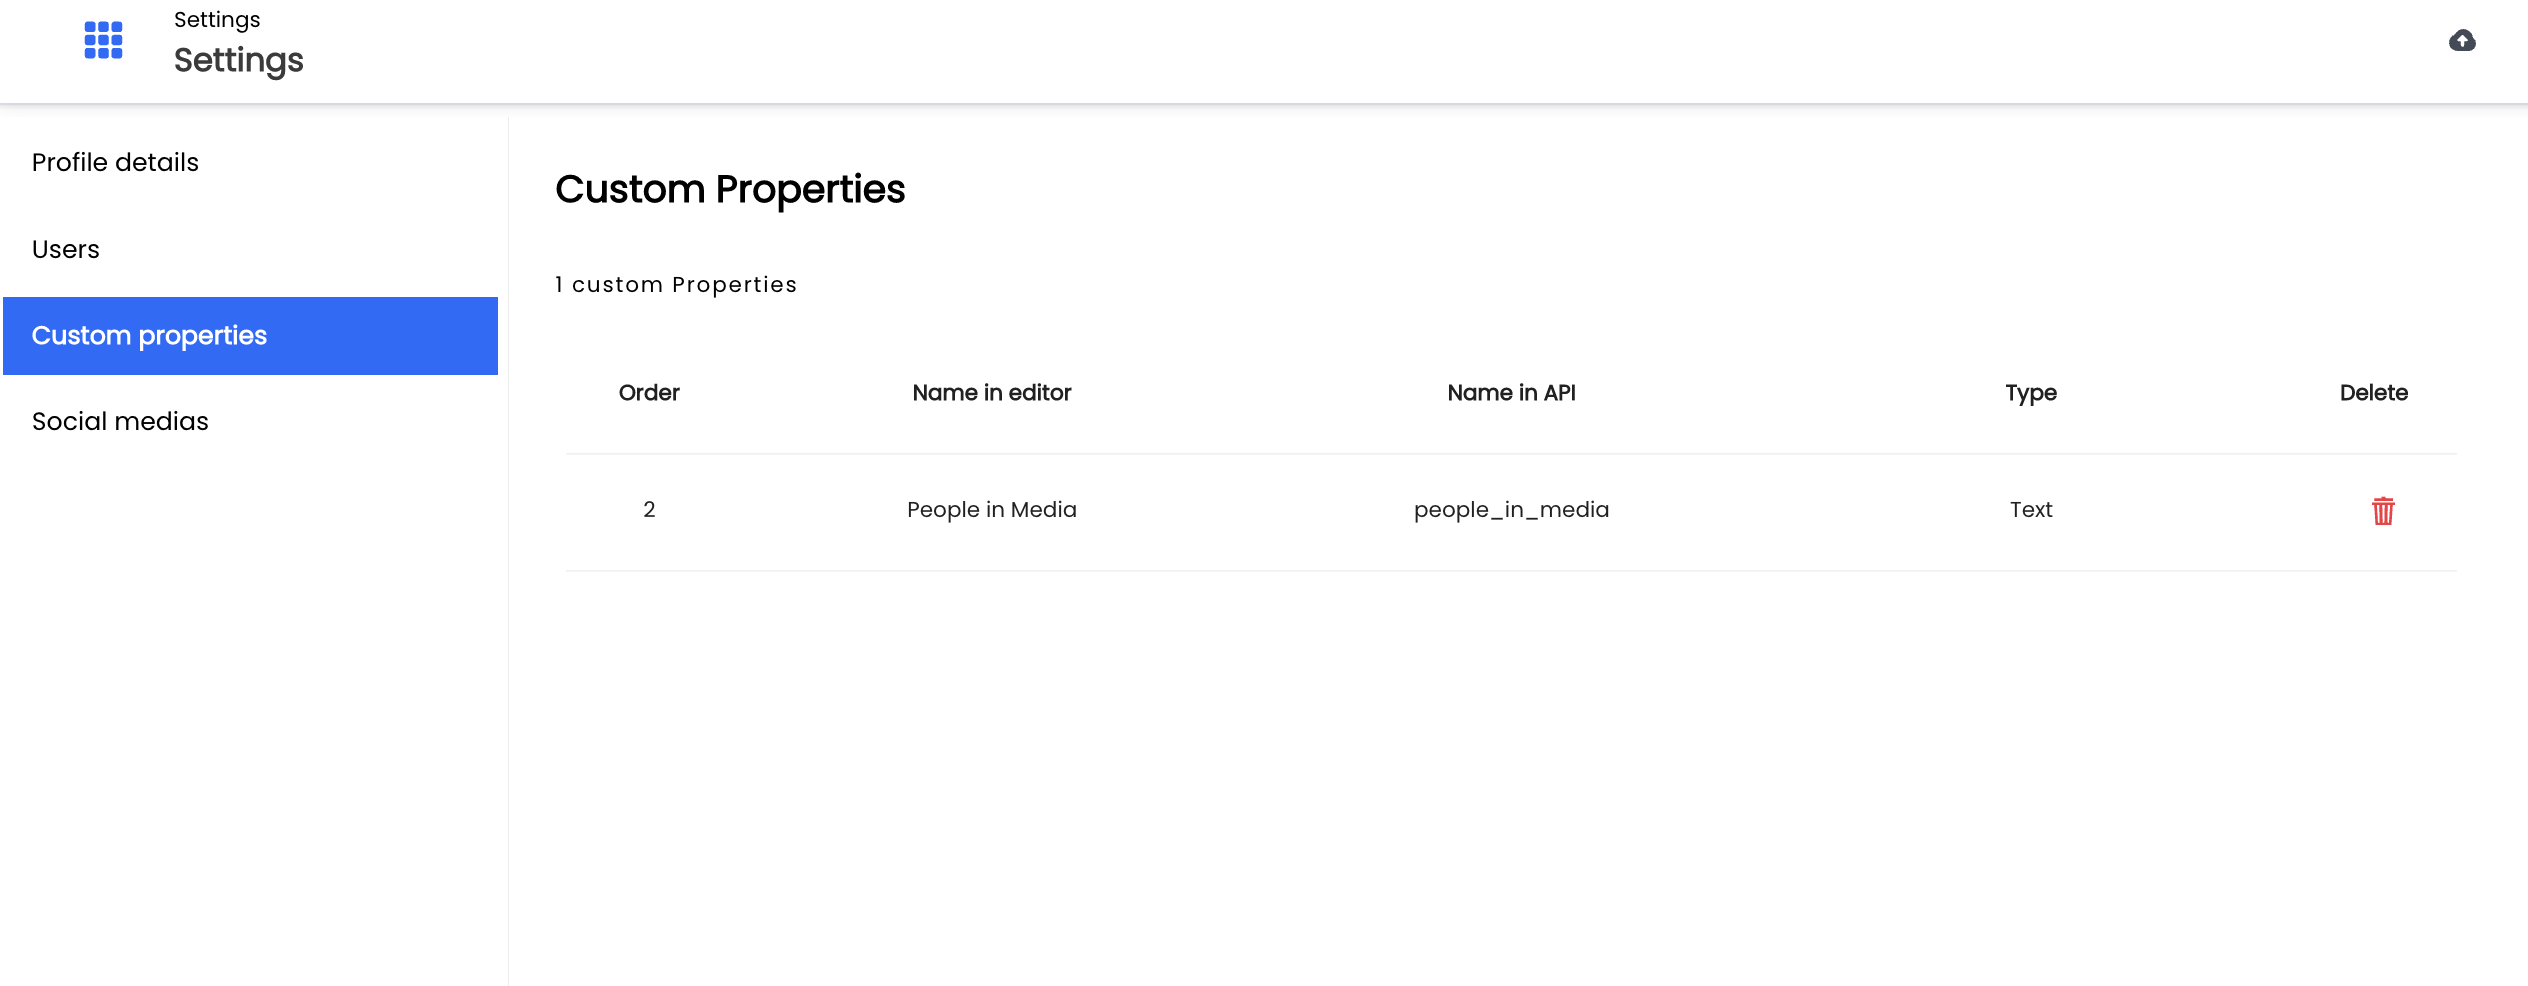
Task: Select the People in Media name cell
Action: coord(991,510)
